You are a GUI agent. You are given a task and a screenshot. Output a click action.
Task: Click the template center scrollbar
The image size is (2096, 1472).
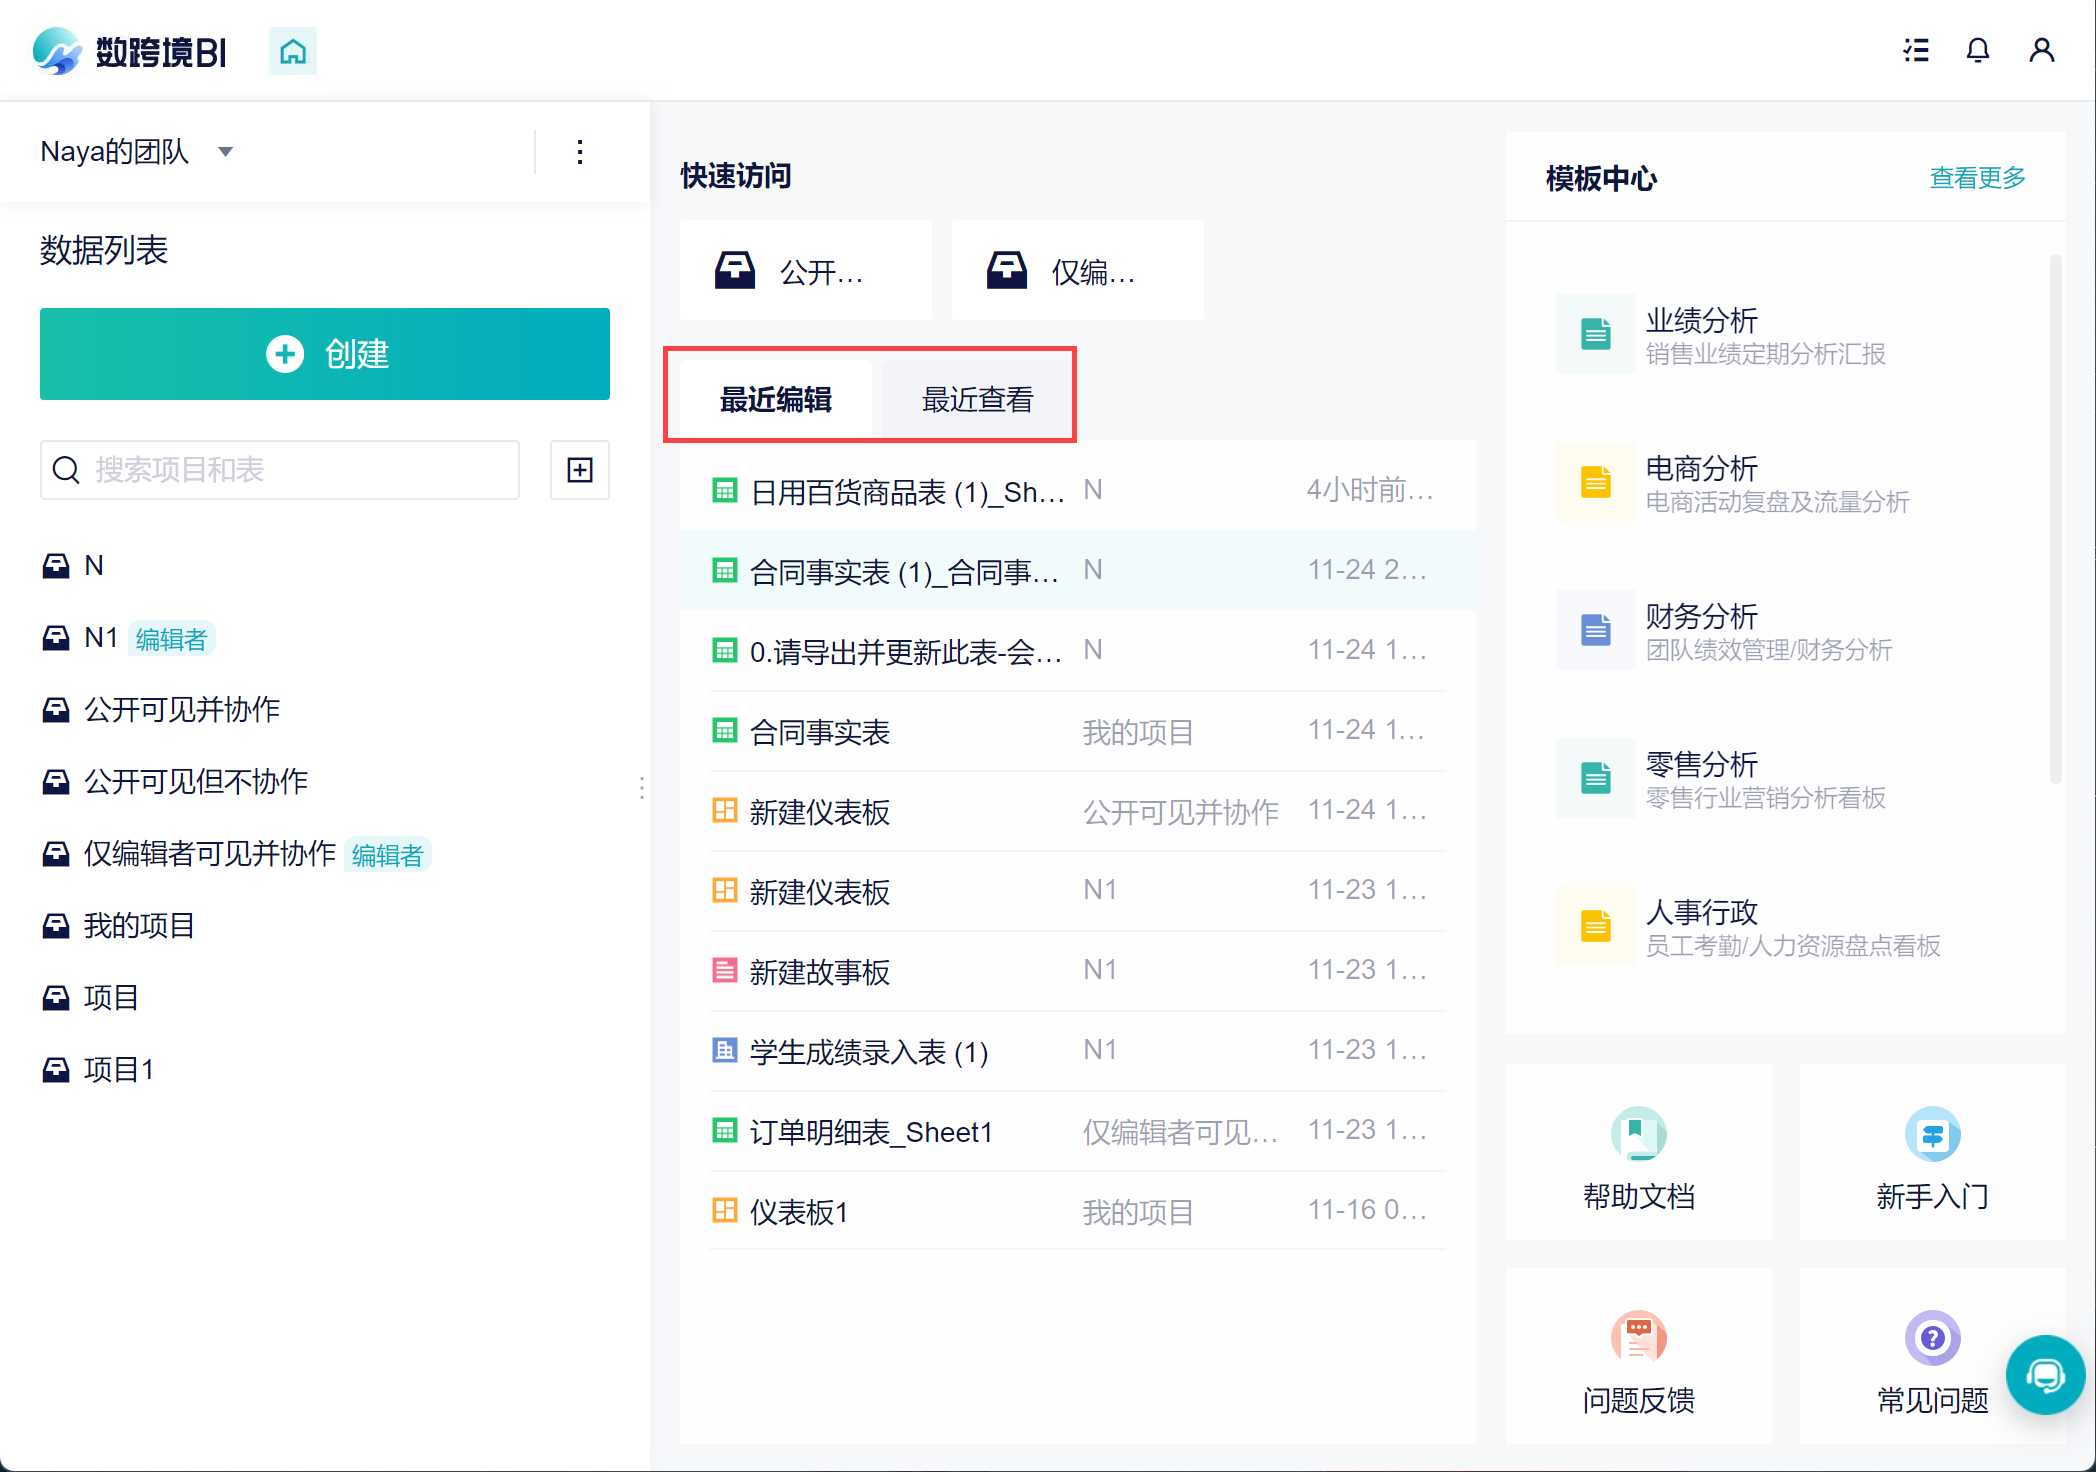(x=2055, y=520)
